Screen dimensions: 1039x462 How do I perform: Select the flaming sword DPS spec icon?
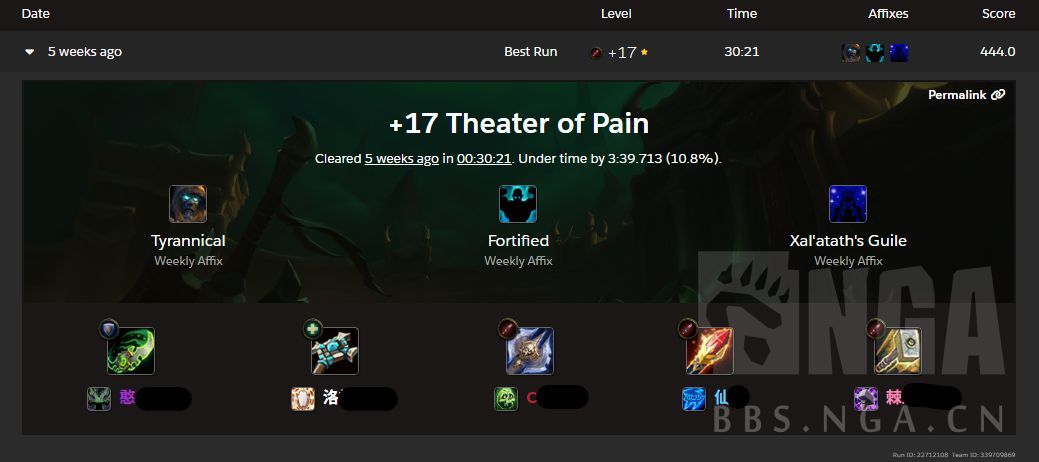click(710, 351)
